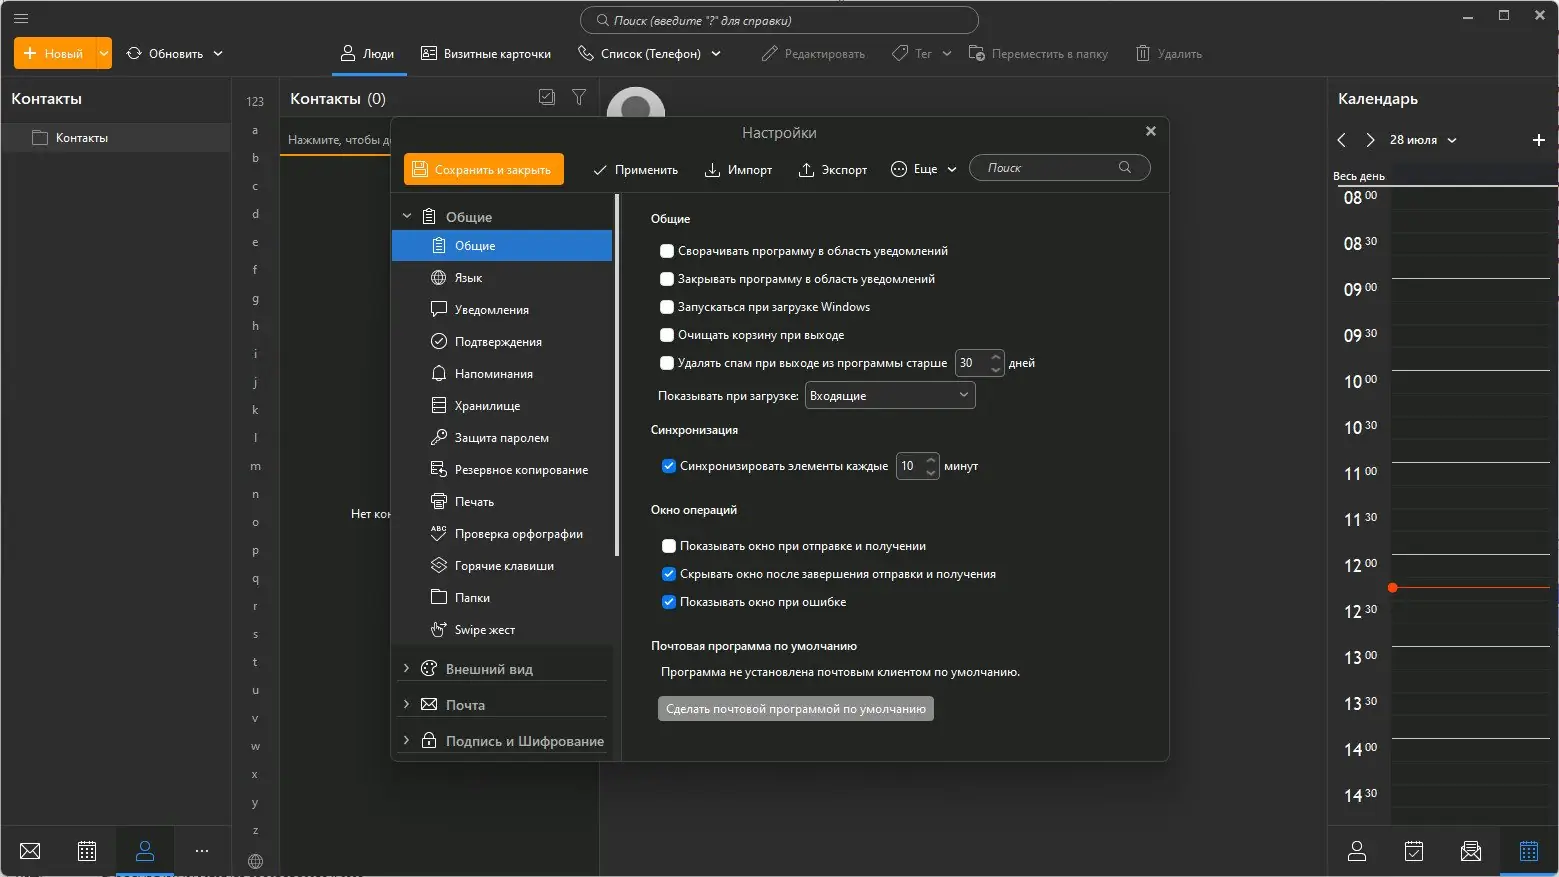Image resolution: width=1559 pixels, height=877 pixels.
Task: Open the Показывать при загрузке dropdown
Action: (888, 395)
